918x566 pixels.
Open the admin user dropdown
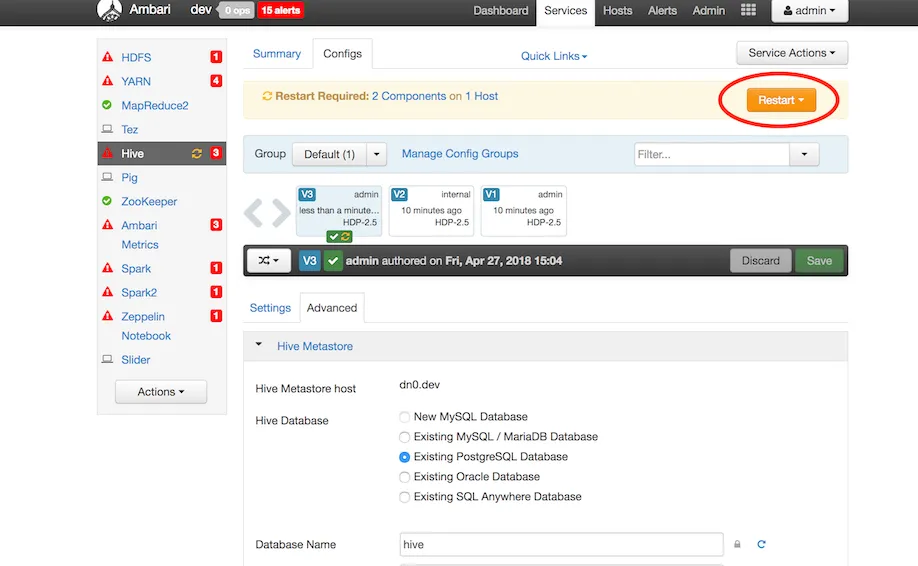click(x=809, y=11)
